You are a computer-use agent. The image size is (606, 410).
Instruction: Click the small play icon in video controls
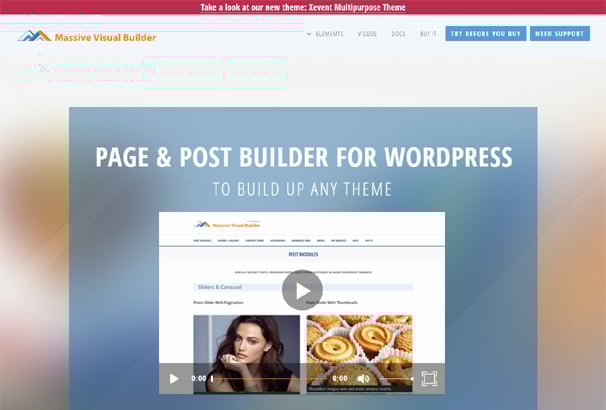174,379
